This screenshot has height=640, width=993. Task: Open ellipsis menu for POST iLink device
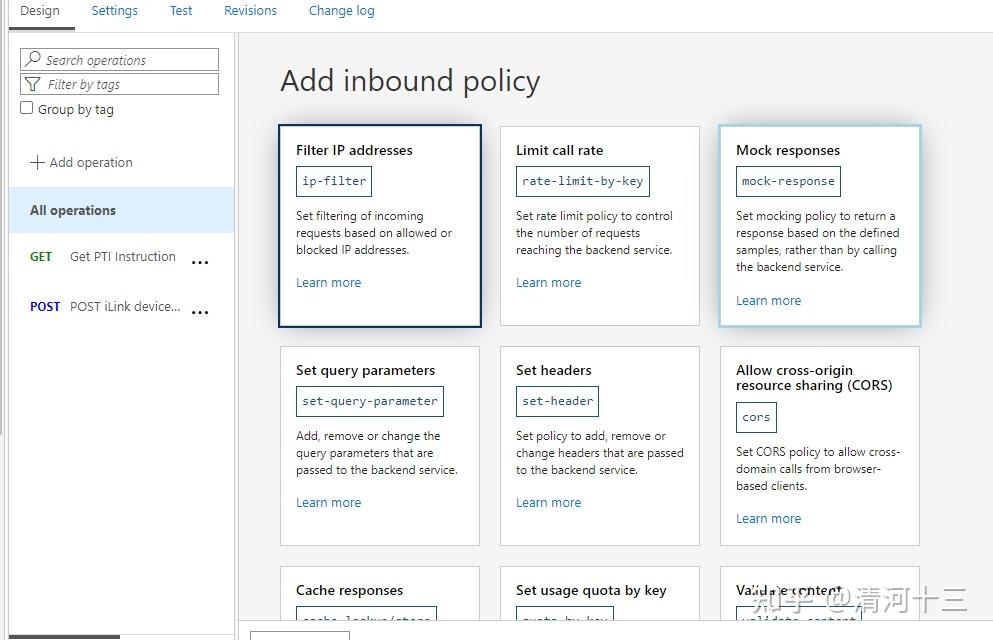point(200,312)
